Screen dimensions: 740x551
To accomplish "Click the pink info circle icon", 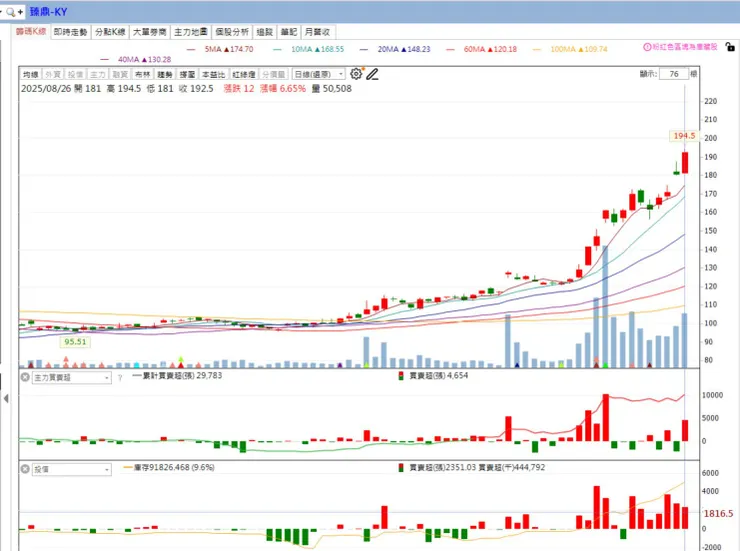I will [648, 47].
